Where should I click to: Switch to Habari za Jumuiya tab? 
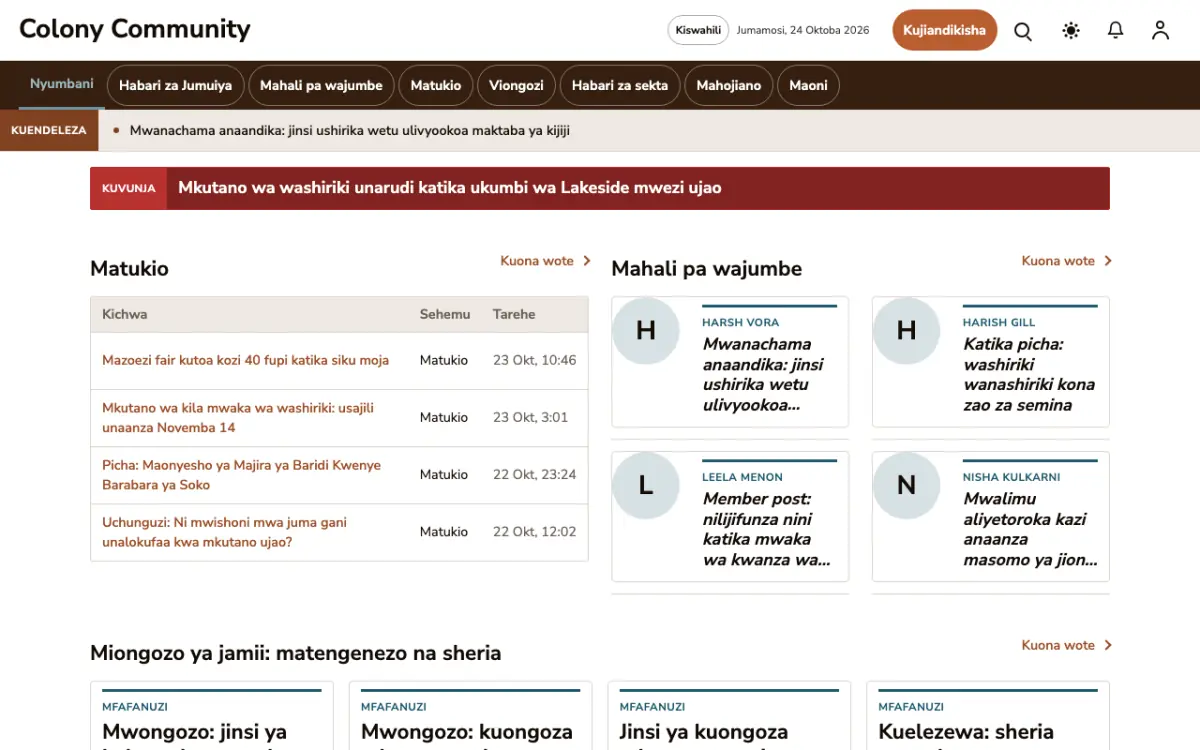(x=175, y=85)
